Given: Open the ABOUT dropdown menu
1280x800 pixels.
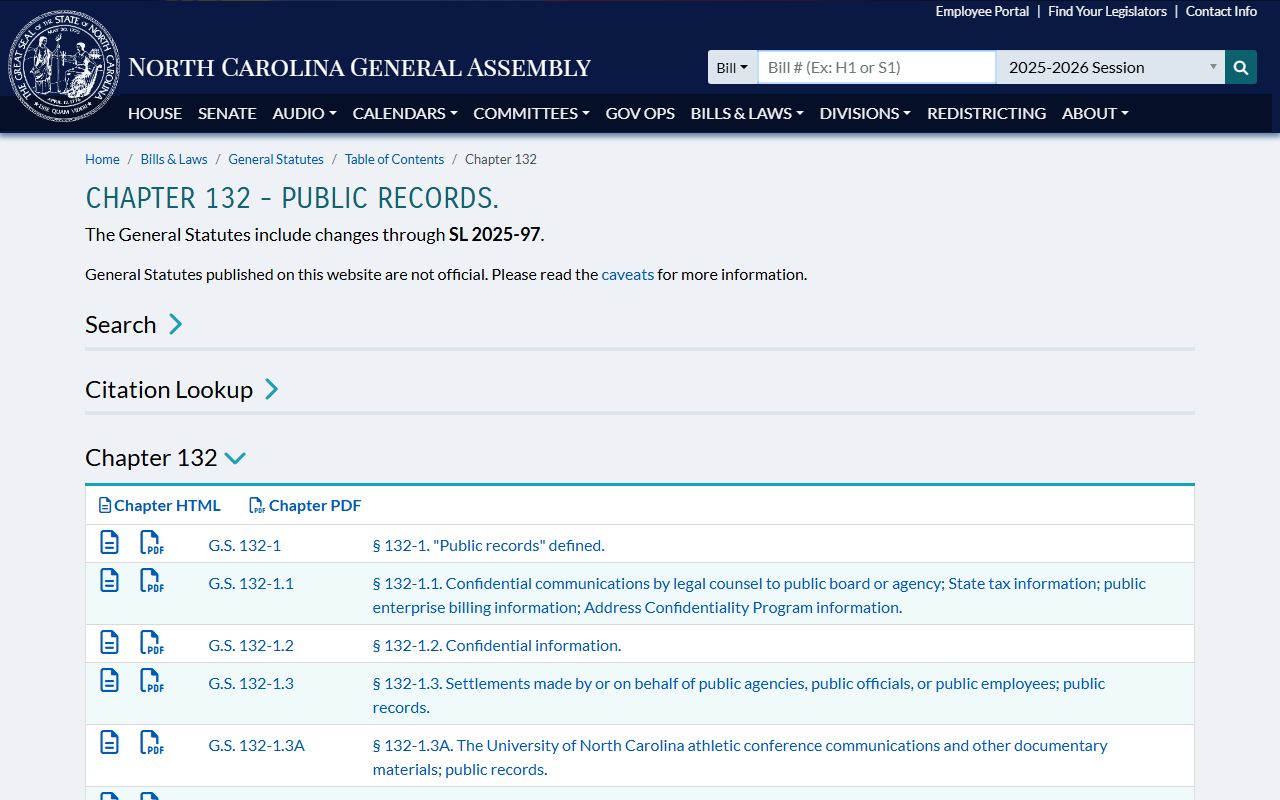Looking at the screenshot, I should [1095, 113].
